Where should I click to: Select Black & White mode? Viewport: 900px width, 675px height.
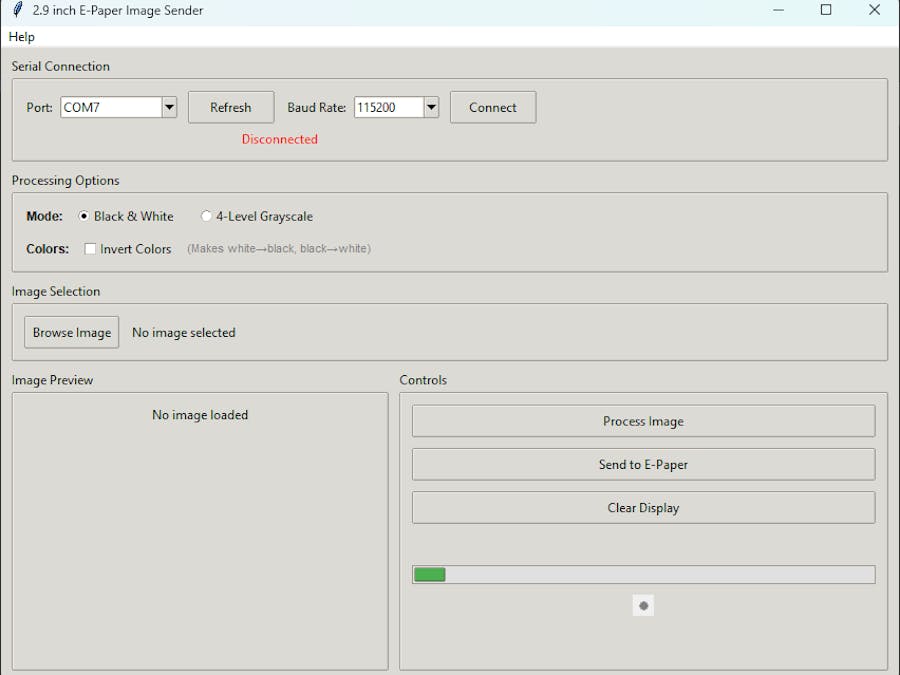point(85,217)
